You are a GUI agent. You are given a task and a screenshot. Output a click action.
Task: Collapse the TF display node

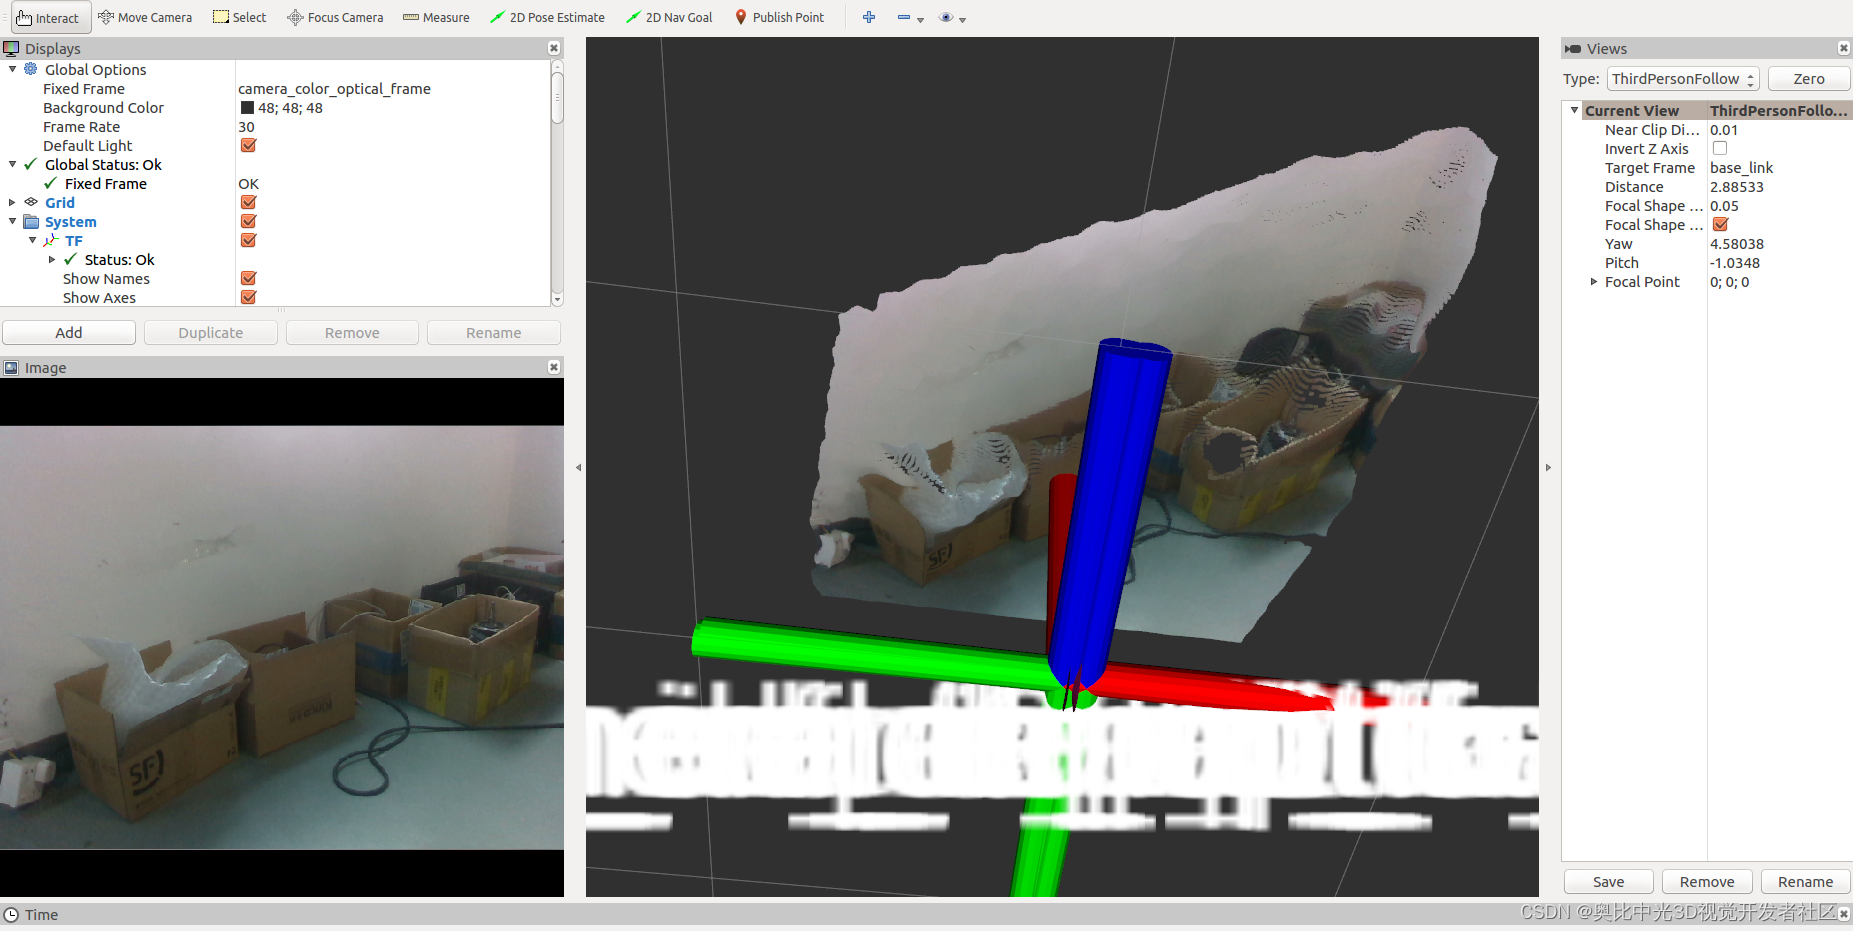[32, 240]
